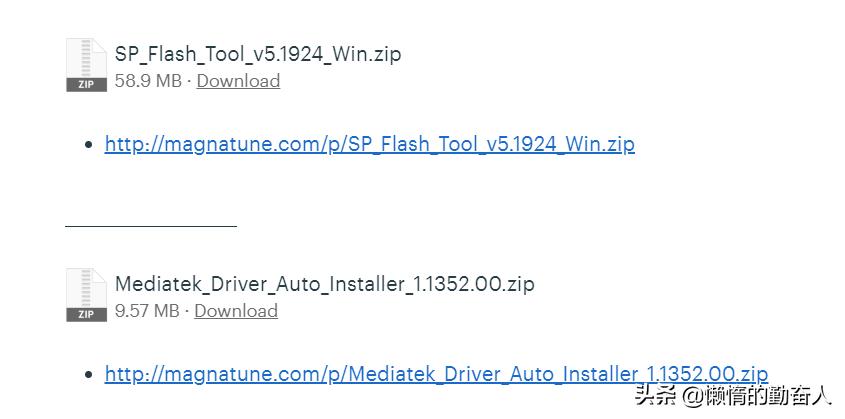Click the gray ZIP badge on the SP_Flash_Tool icon

coord(86,84)
